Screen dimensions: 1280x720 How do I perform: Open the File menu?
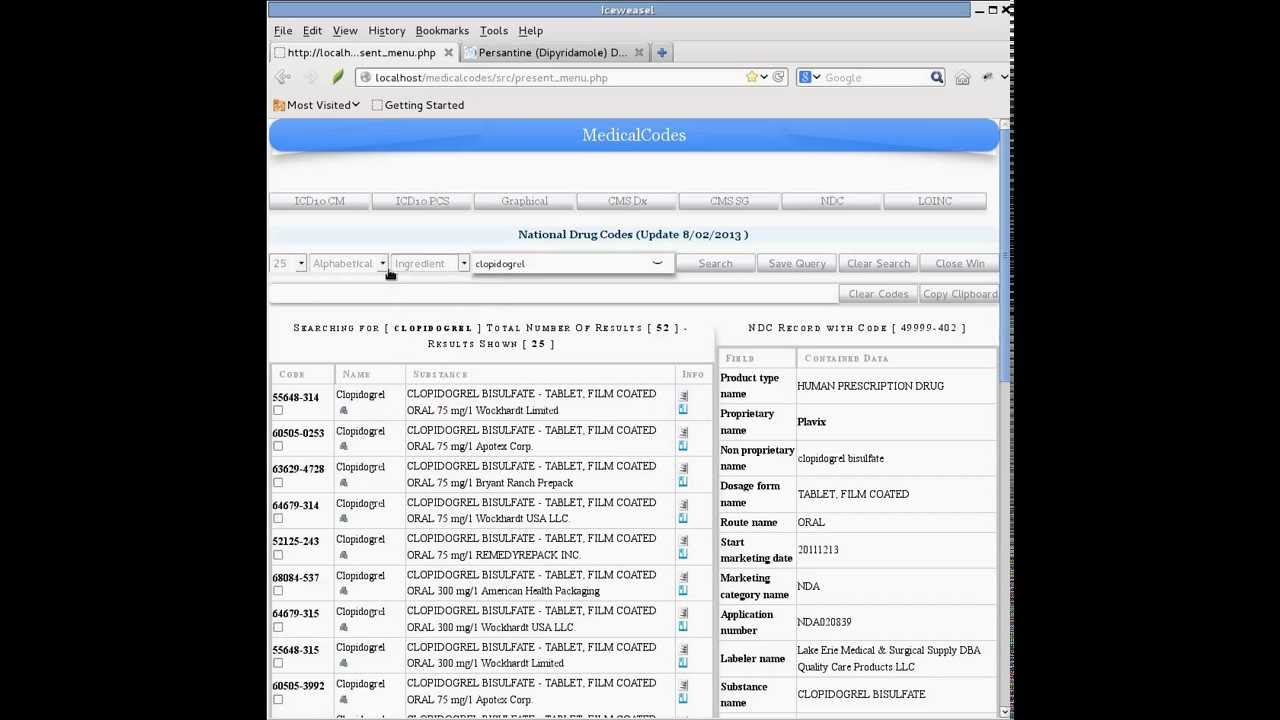point(283,31)
